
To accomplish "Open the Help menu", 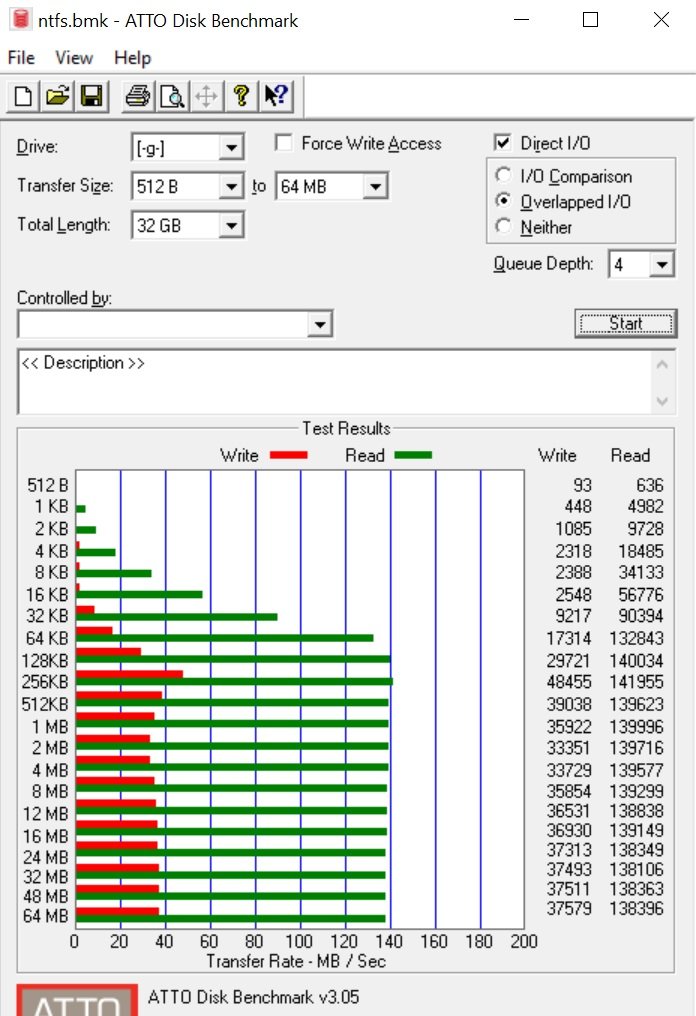I will 132,58.
